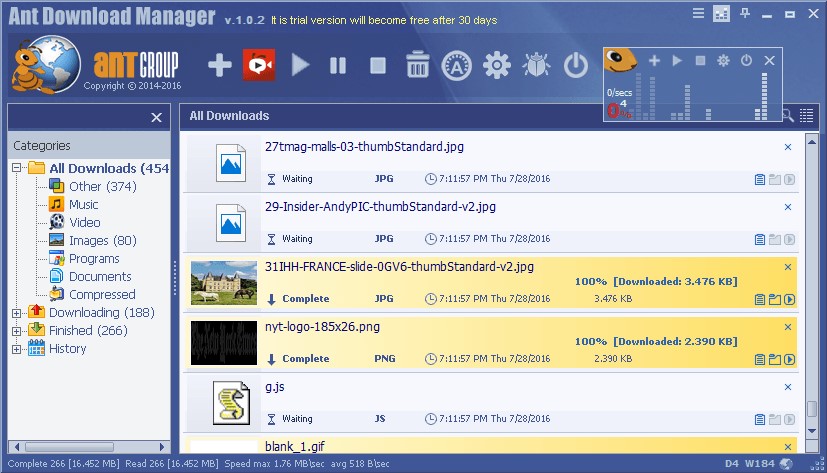Collapse the All Downloads tree node
The height and width of the screenshot is (473, 827).
(x=16, y=168)
